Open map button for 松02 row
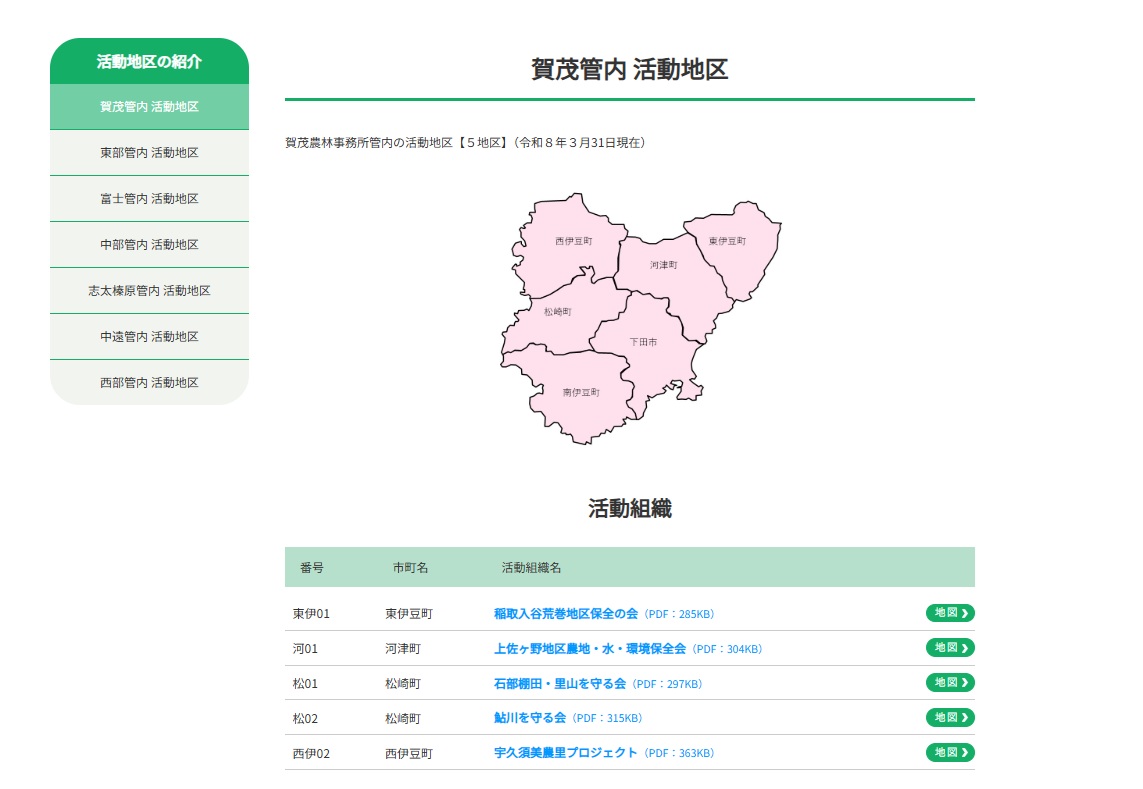This screenshot has height=789, width=1143. coord(950,718)
